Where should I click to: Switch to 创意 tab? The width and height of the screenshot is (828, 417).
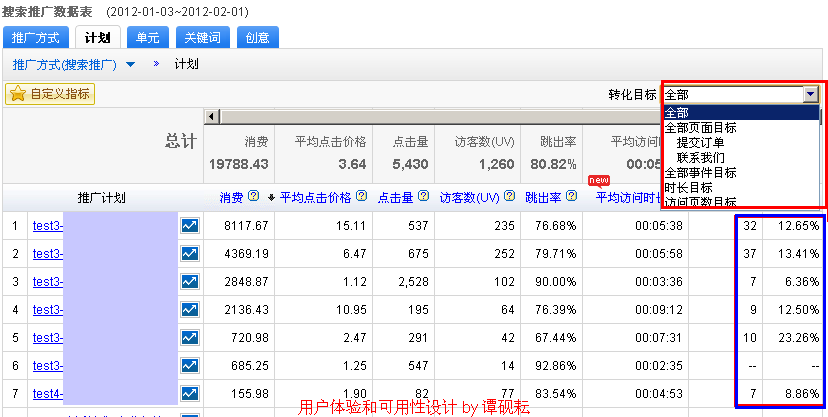point(258,37)
